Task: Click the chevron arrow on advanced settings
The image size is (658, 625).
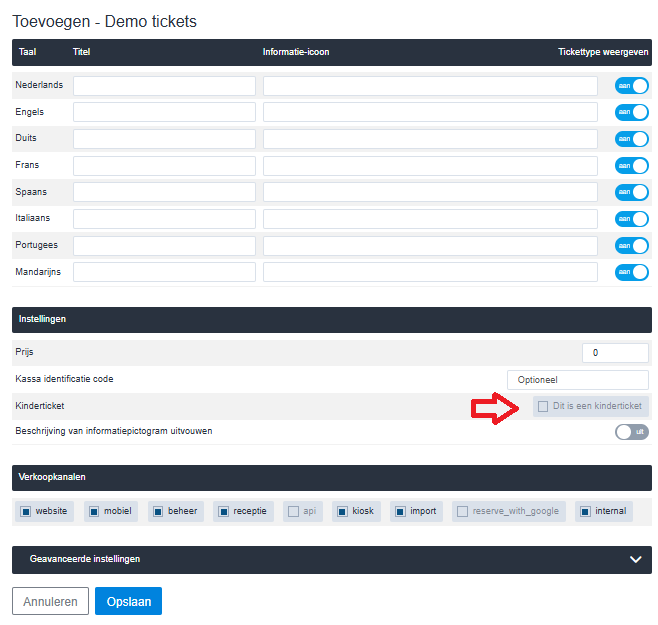Action: click(635, 560)
